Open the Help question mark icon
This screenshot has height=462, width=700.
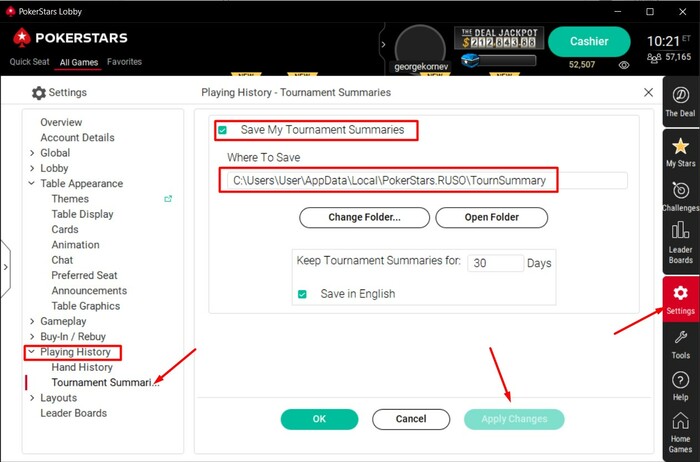(680, 386)
